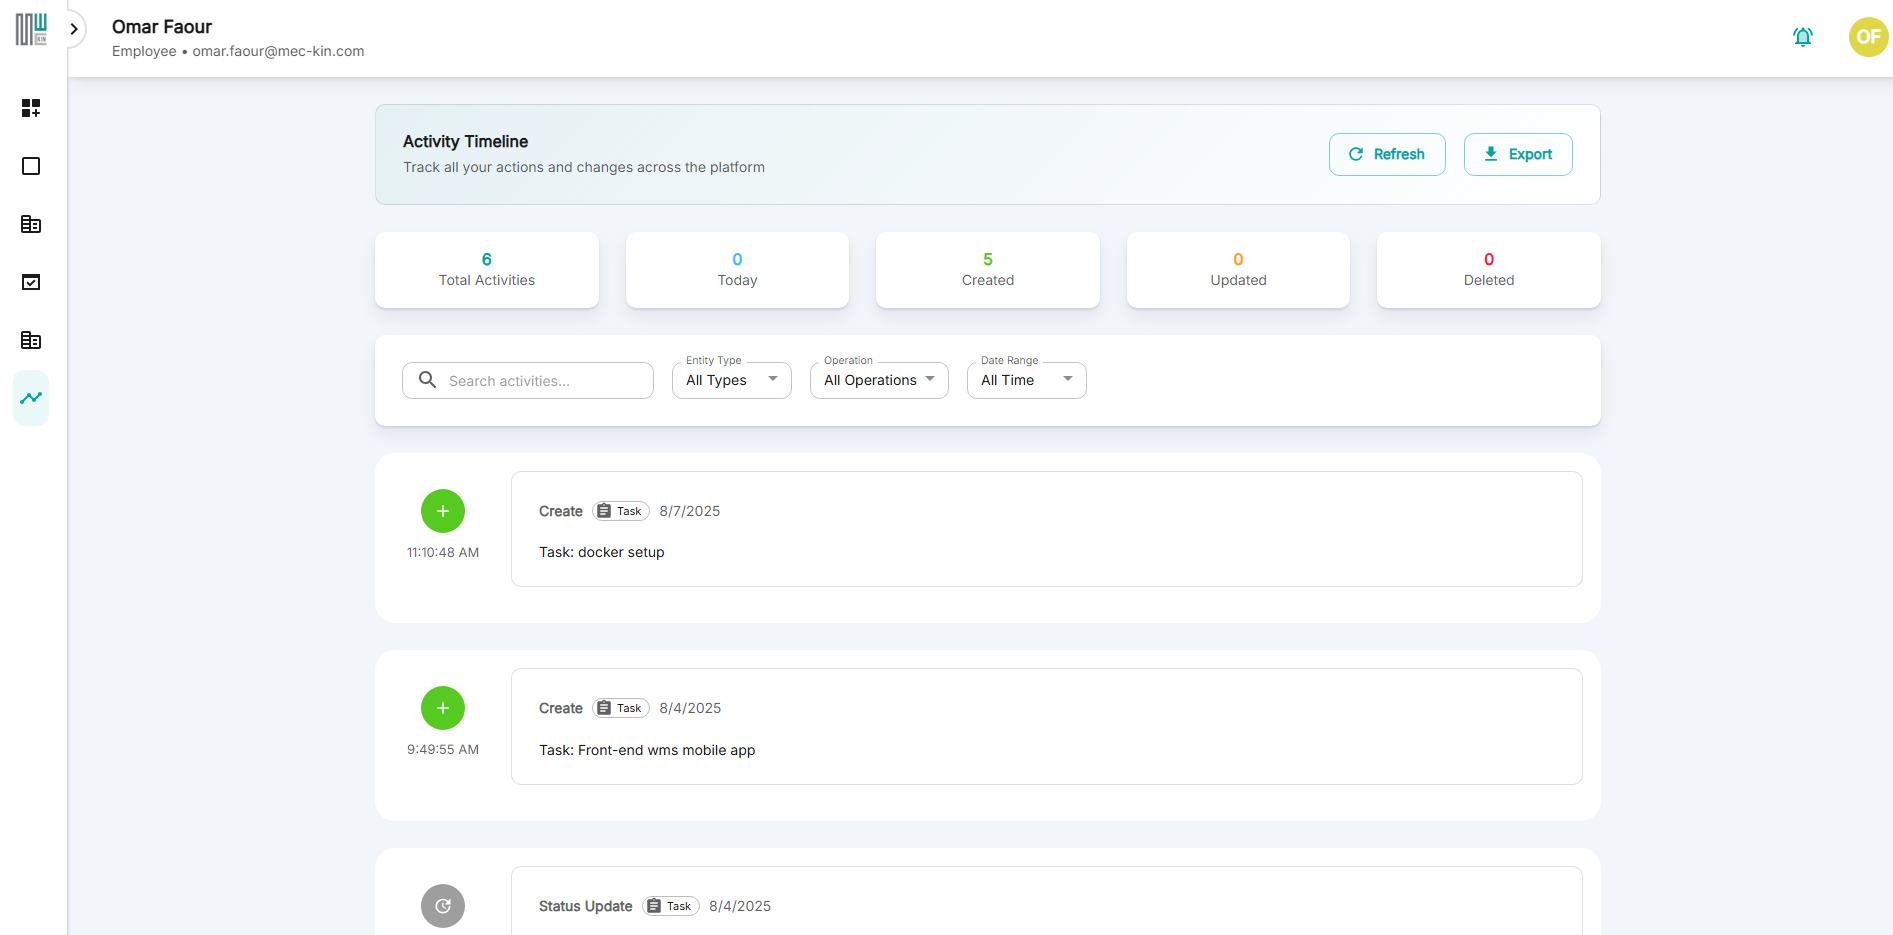Click the Task tag on docker setup entry
Image resolution: width=1893 pixels, height=935 pixels.
[621, 511]
